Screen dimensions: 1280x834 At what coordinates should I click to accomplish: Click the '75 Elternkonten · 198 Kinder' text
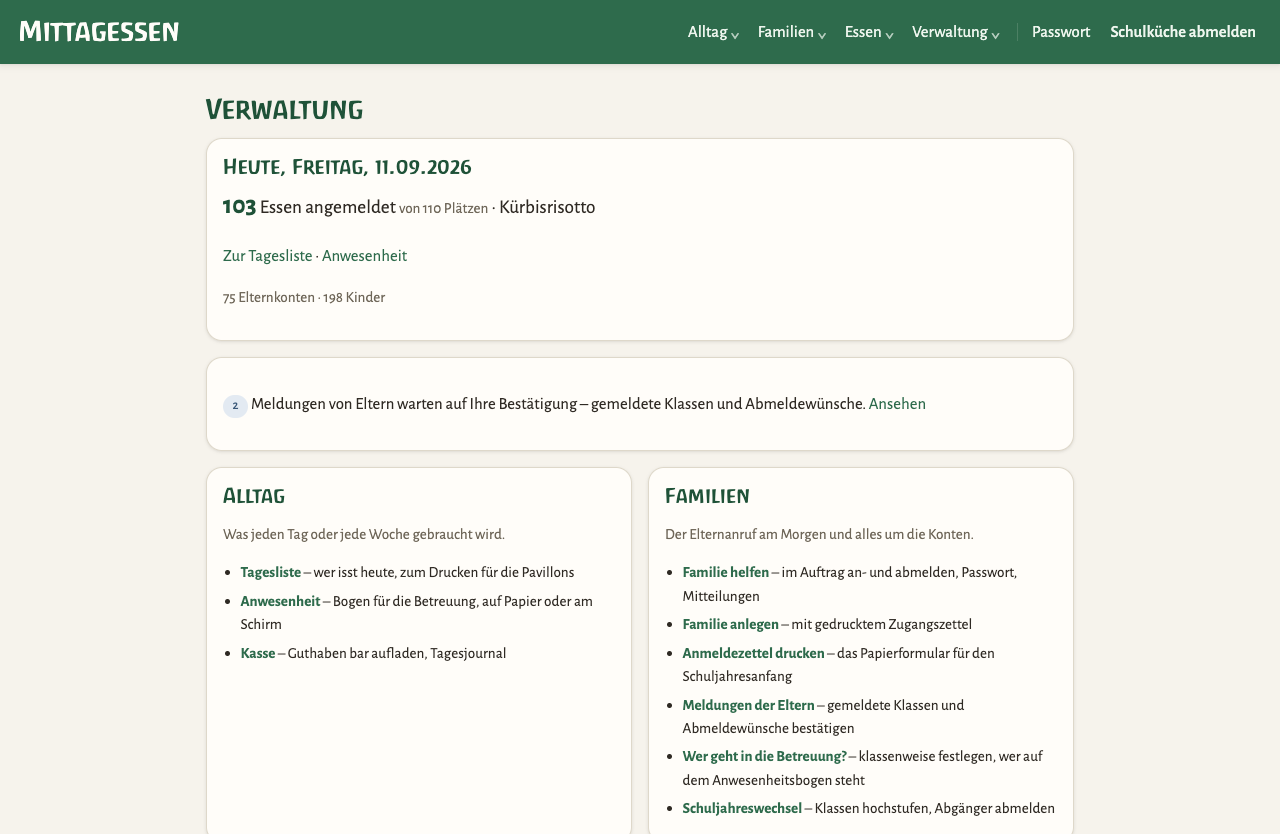(304, 298)
